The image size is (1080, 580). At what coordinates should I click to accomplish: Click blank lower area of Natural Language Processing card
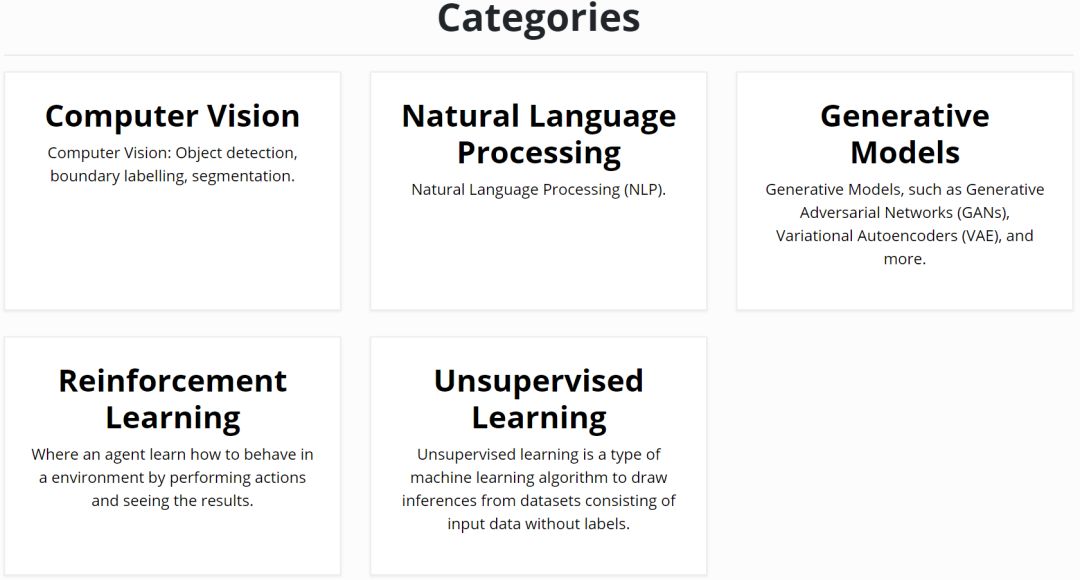(538, 255)
